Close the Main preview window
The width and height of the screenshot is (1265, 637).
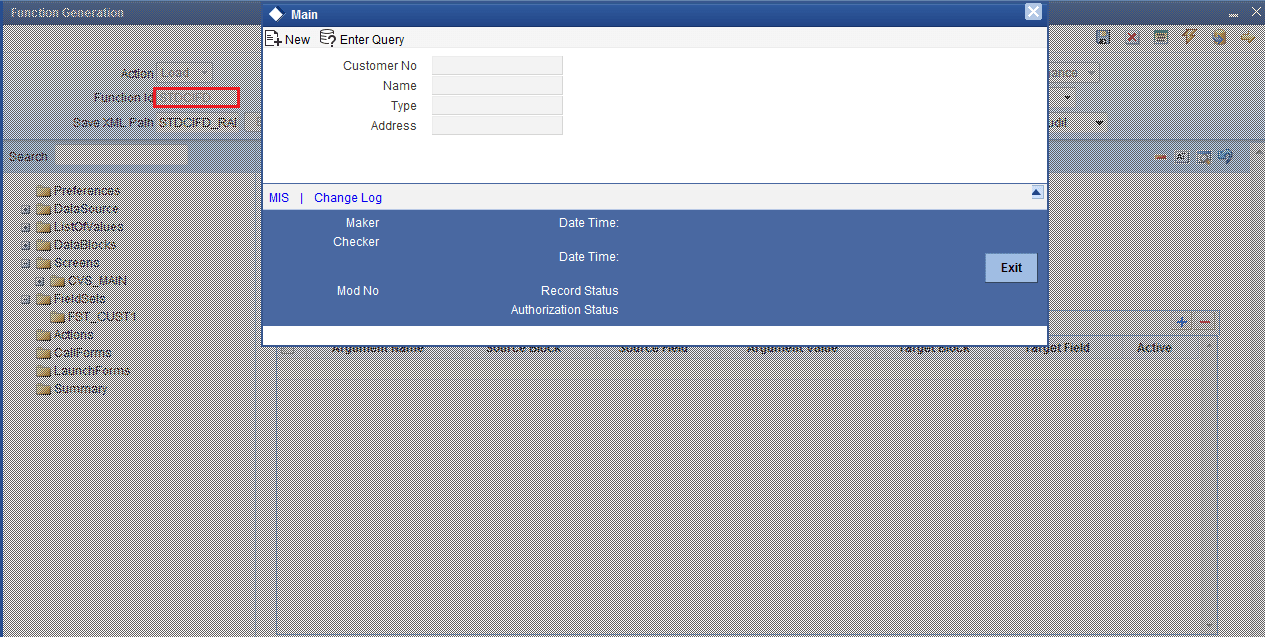1034,12
